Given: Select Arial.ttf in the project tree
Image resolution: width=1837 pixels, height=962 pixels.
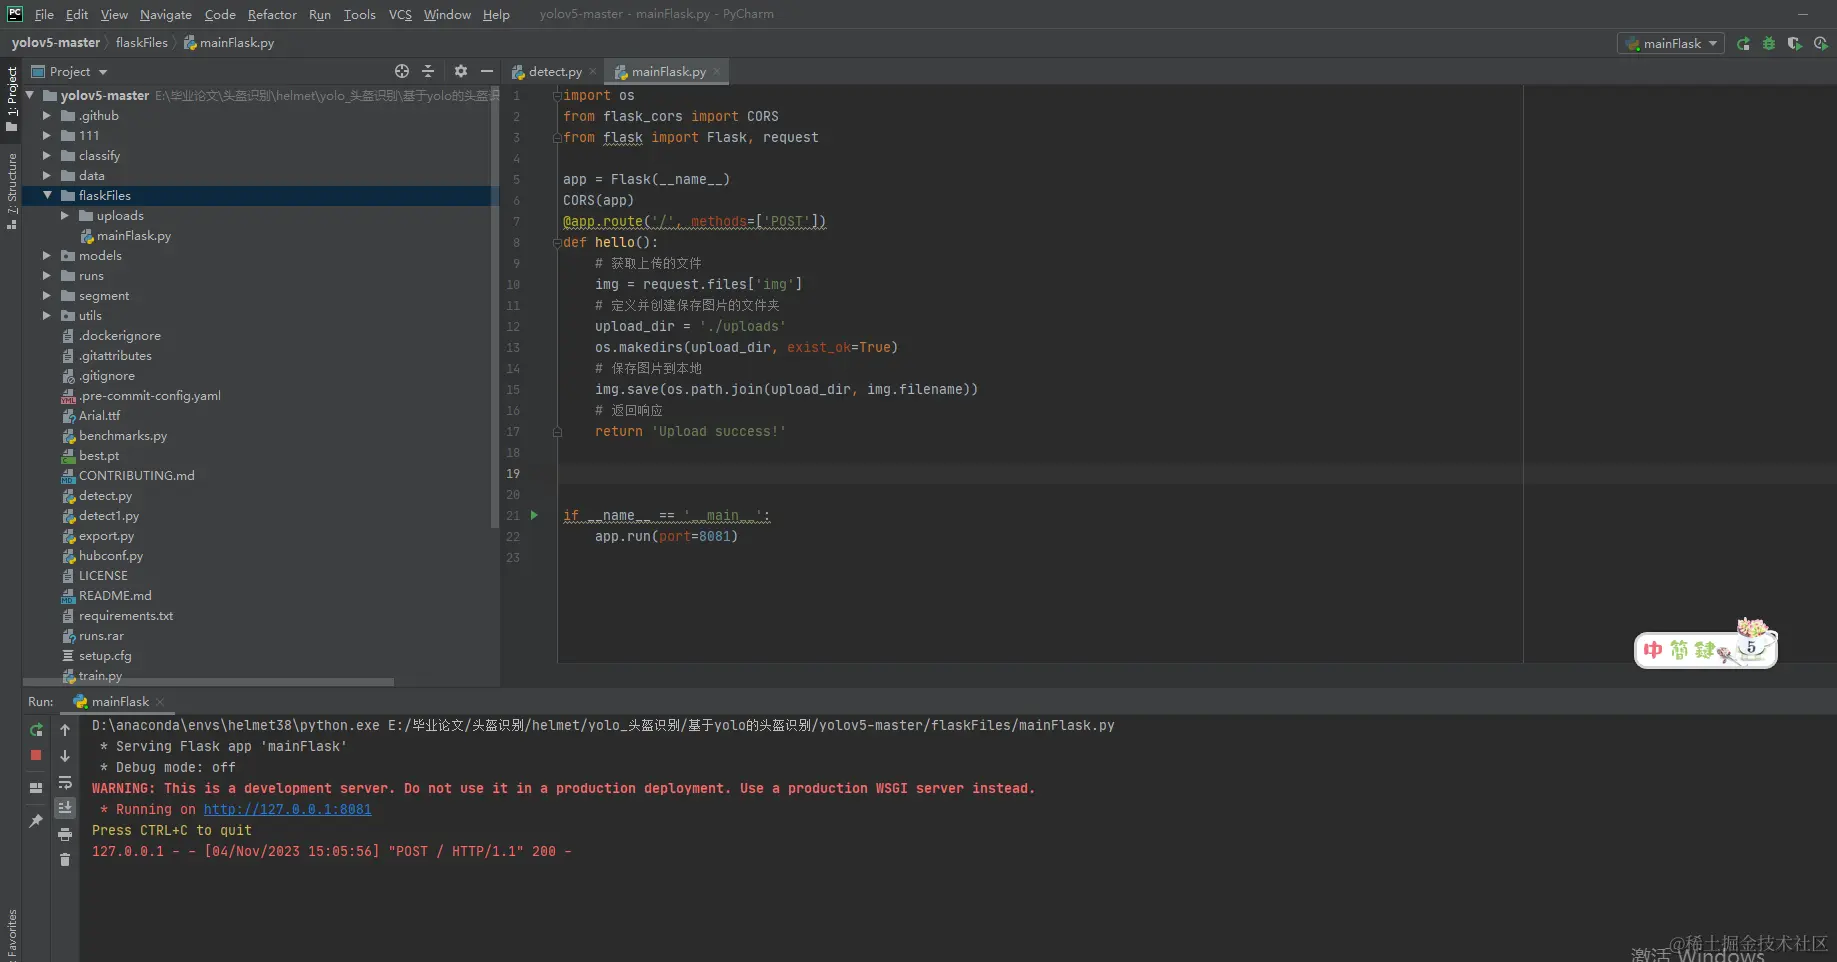Looking at the screenshot, I should click(99, 416).
